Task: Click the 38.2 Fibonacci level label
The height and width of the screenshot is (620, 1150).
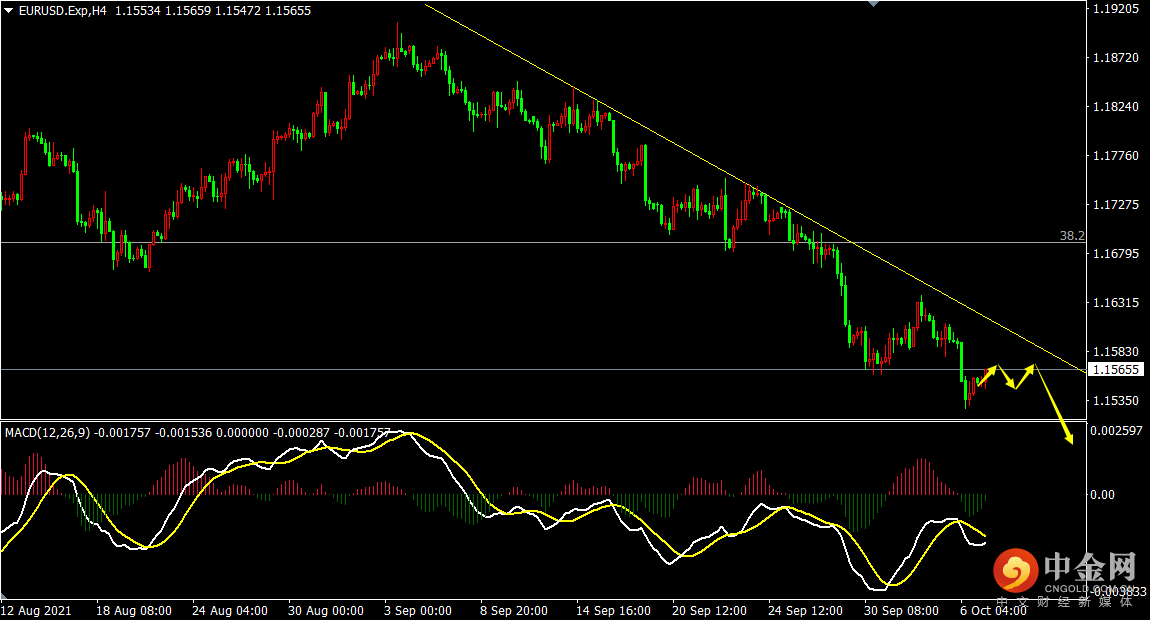Action: click(1072, 236)
